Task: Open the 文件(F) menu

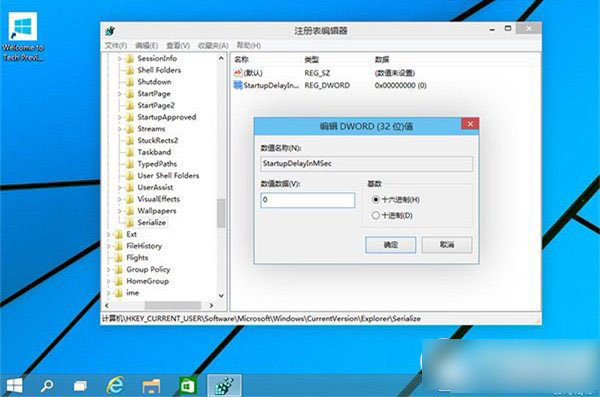Action: (x=116, y=45)
